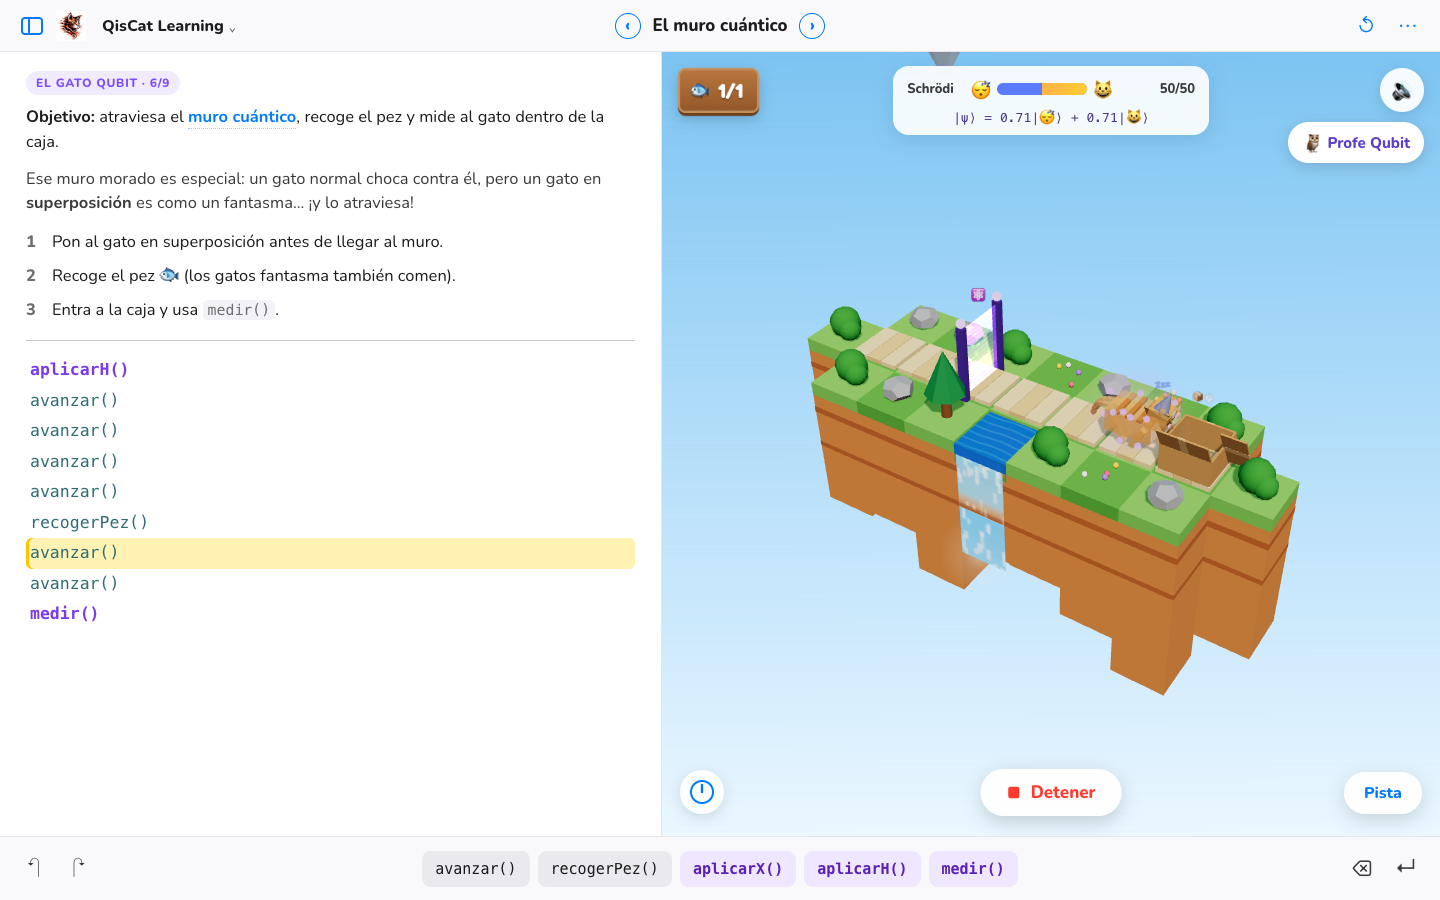Undo last code edit arrow
This screenshot has width=1440, height=900.
click(x=34, y=867)
